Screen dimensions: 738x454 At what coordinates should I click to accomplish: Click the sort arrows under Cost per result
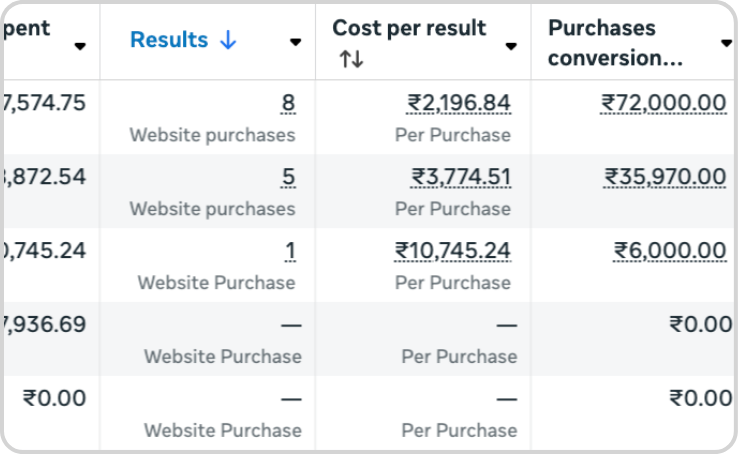(351, 60)
